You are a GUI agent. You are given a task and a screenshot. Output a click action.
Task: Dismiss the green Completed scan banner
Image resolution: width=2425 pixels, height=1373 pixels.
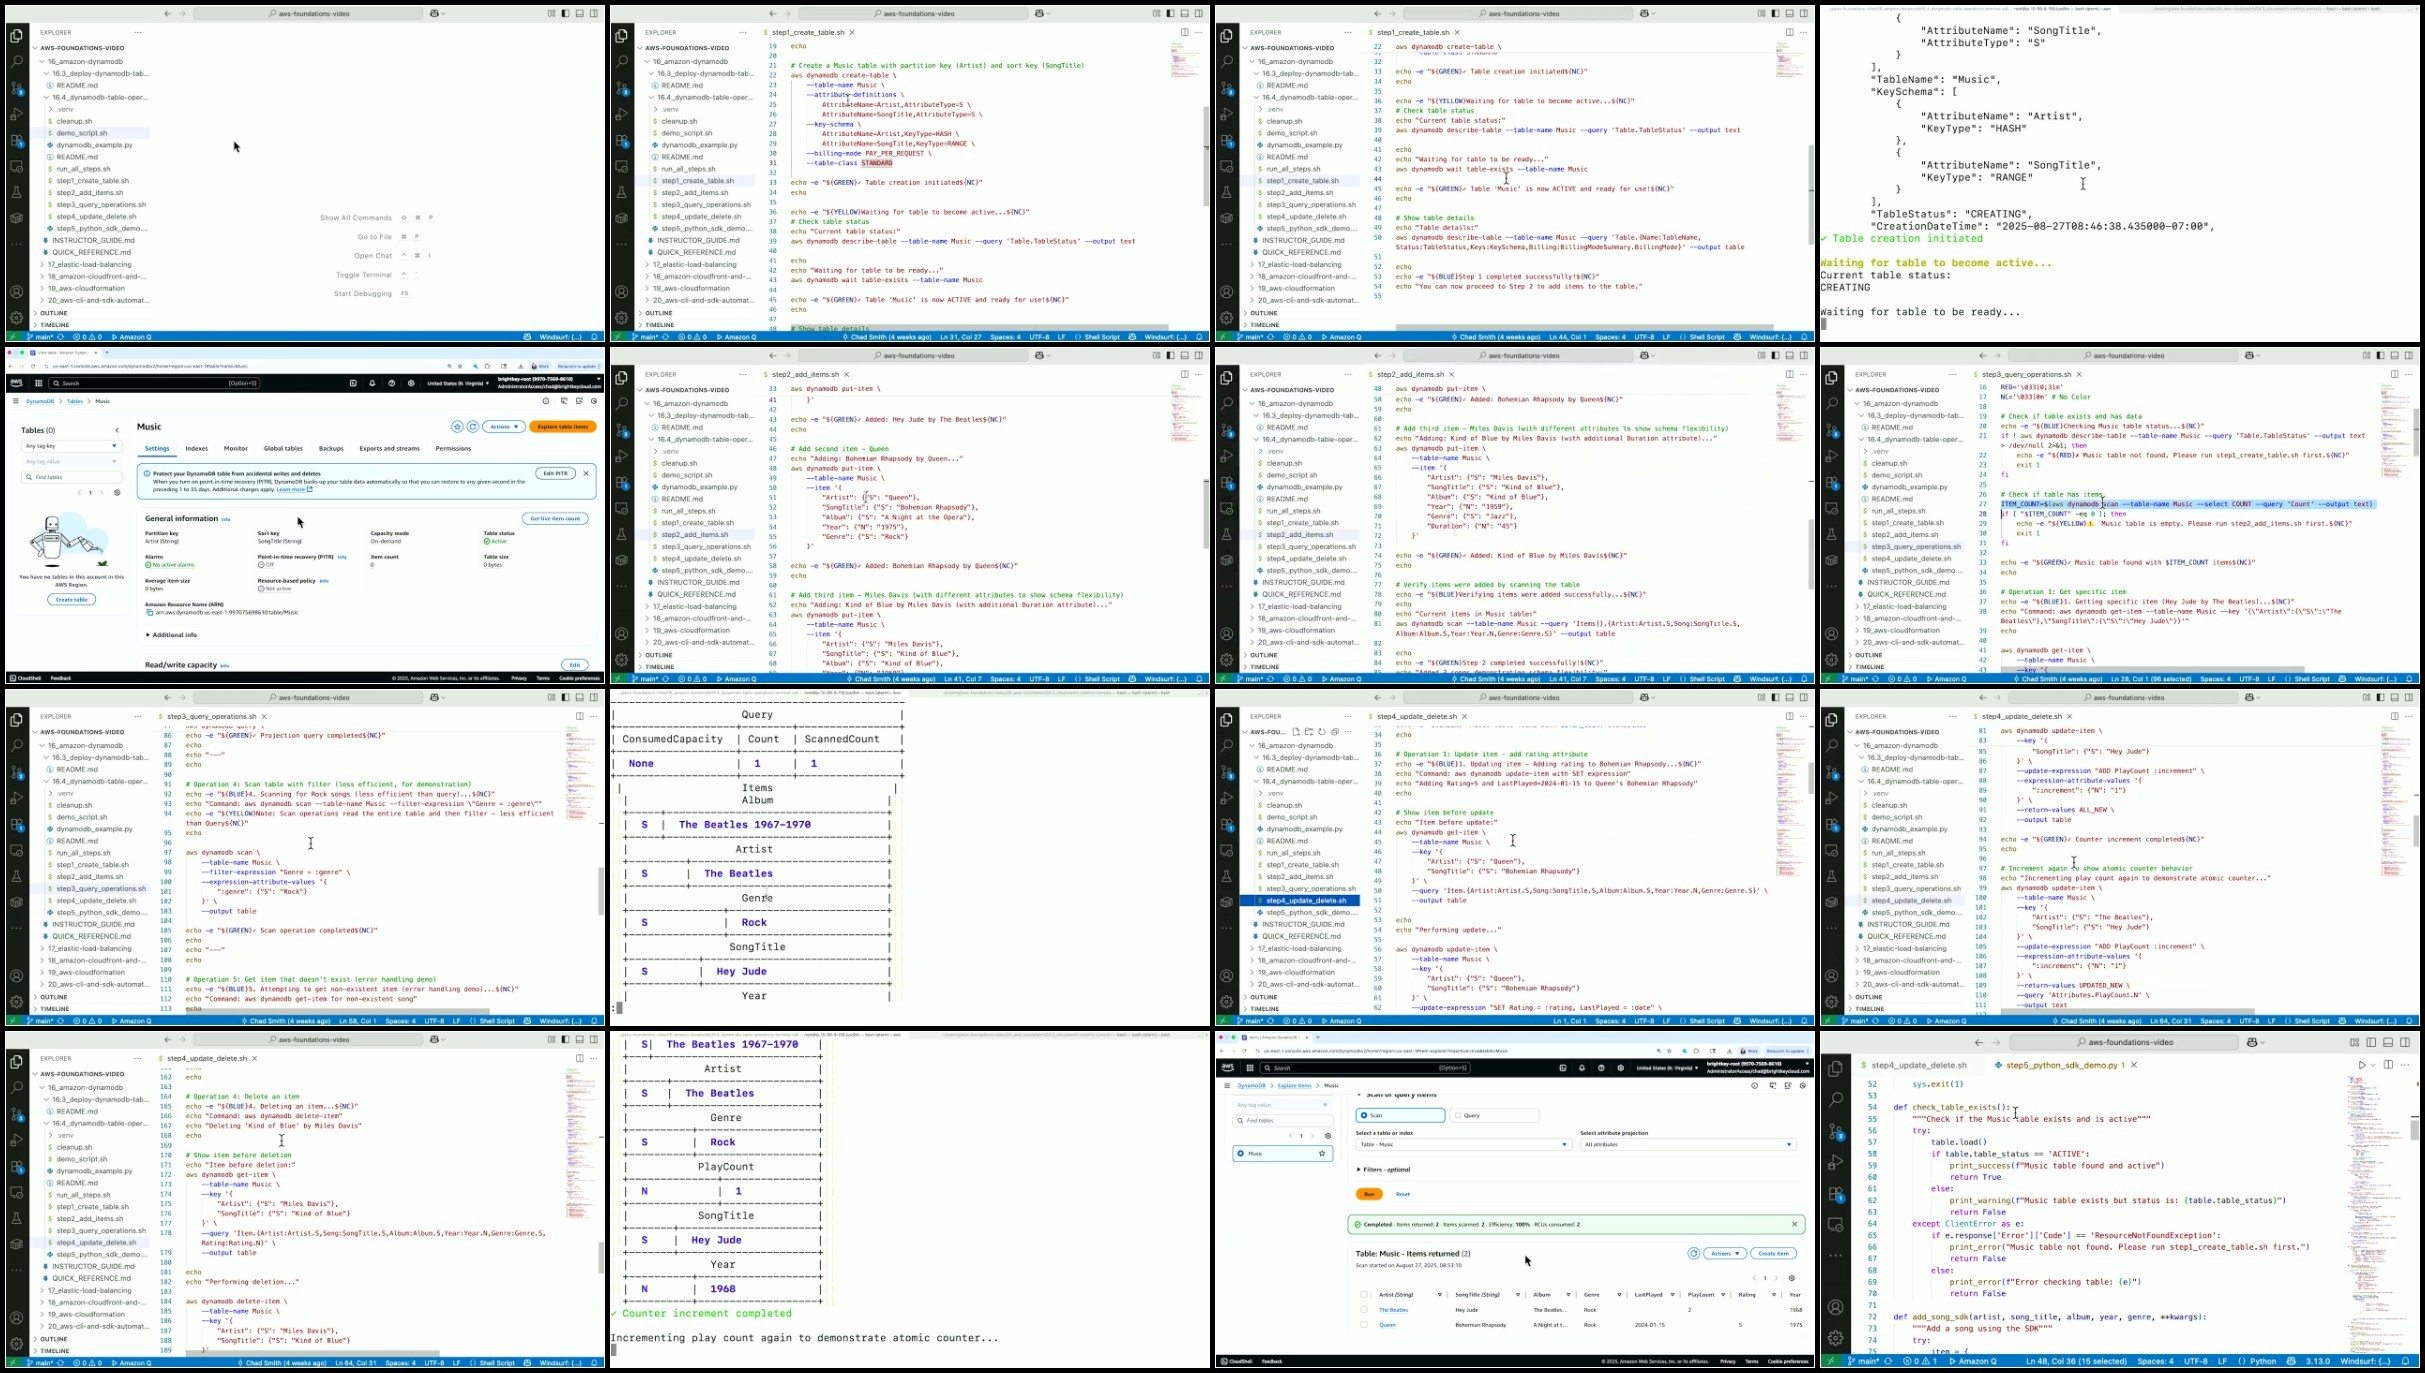point(1794,1224)
